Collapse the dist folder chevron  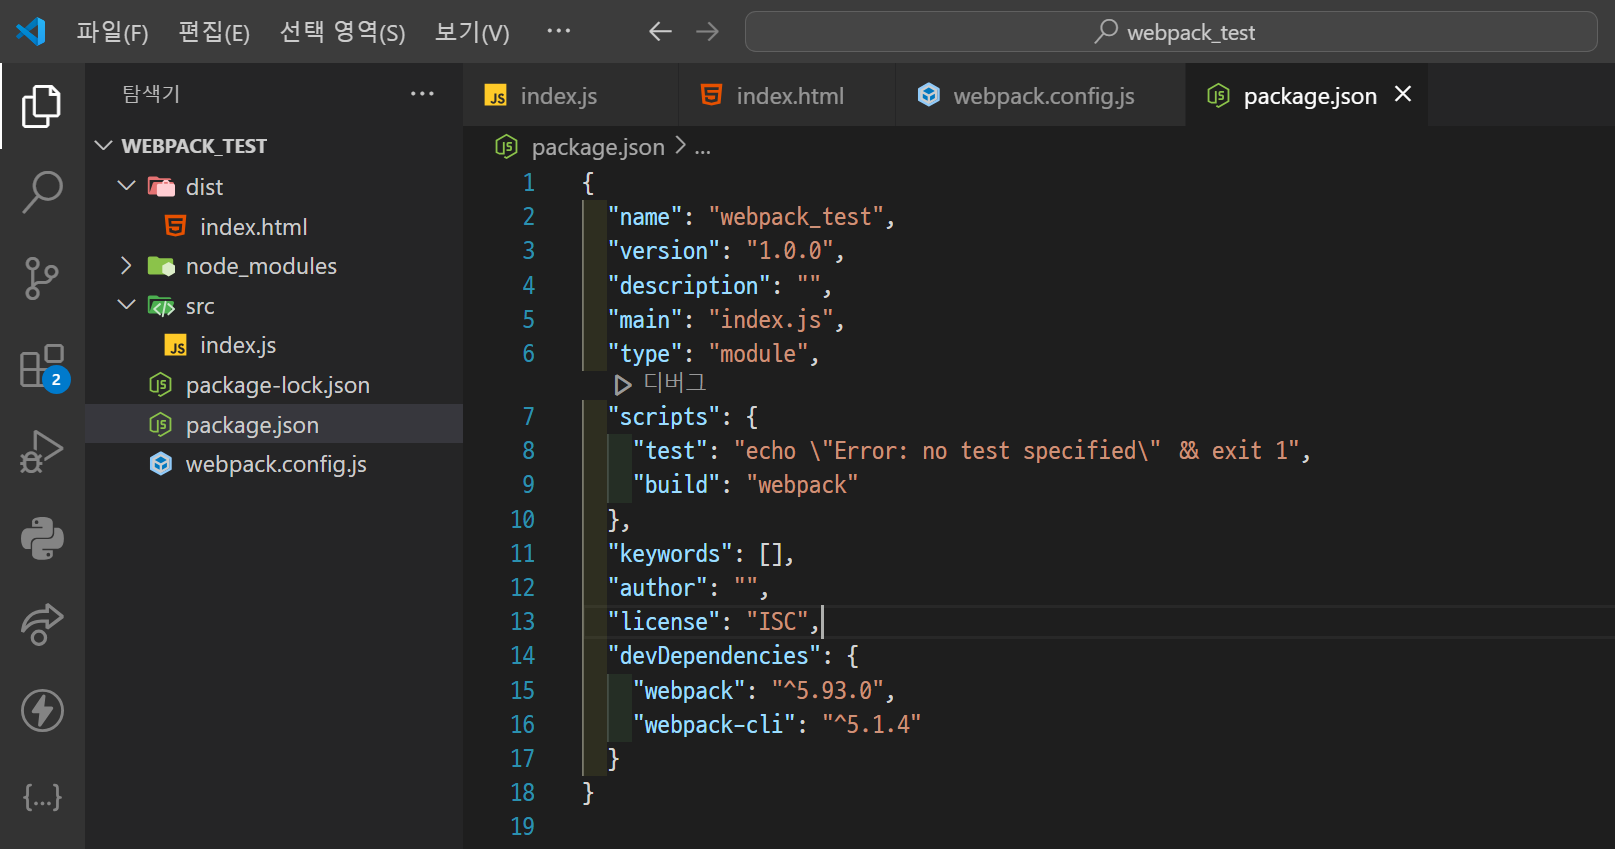pyautogui.click(x=126, y=186)
